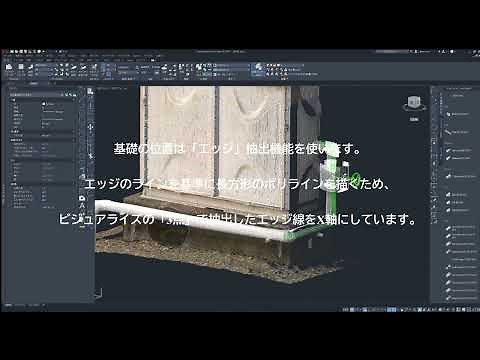Click the viewport controls label above the model

tap(112, 89)
